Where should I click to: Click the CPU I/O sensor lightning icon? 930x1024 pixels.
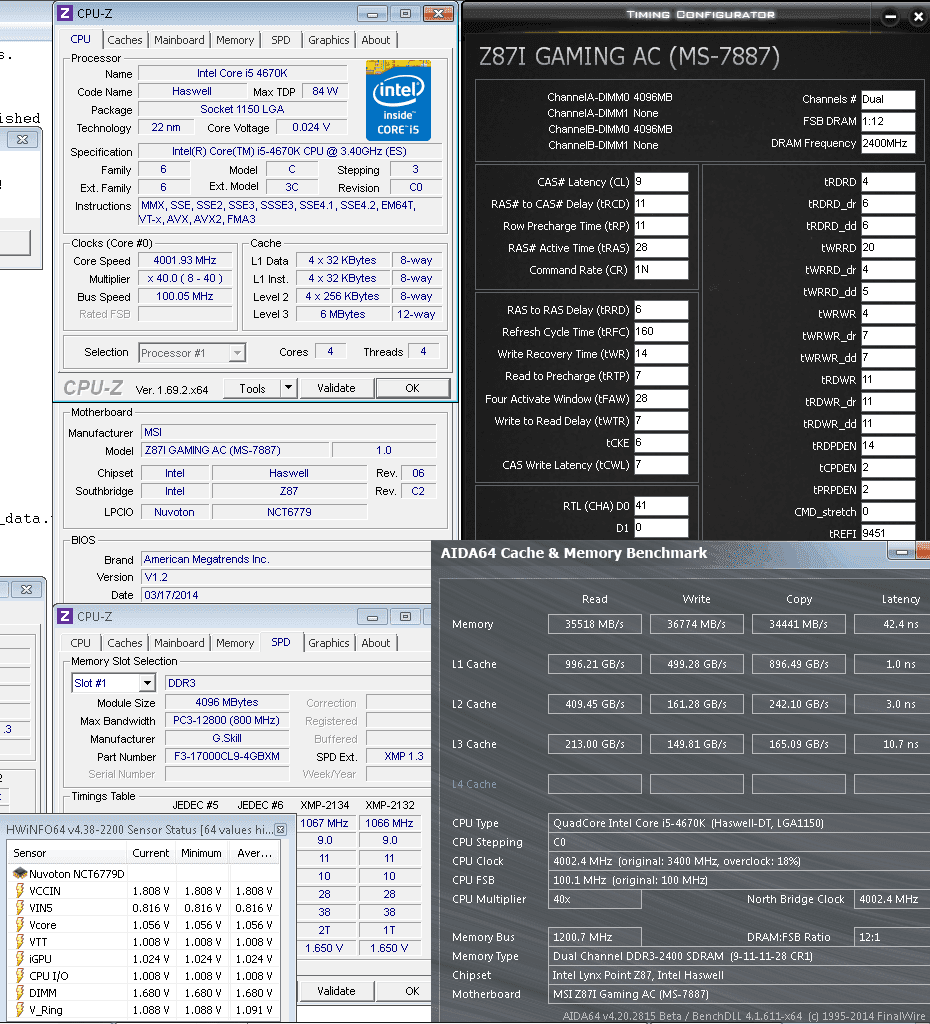(x=20, y=975)
